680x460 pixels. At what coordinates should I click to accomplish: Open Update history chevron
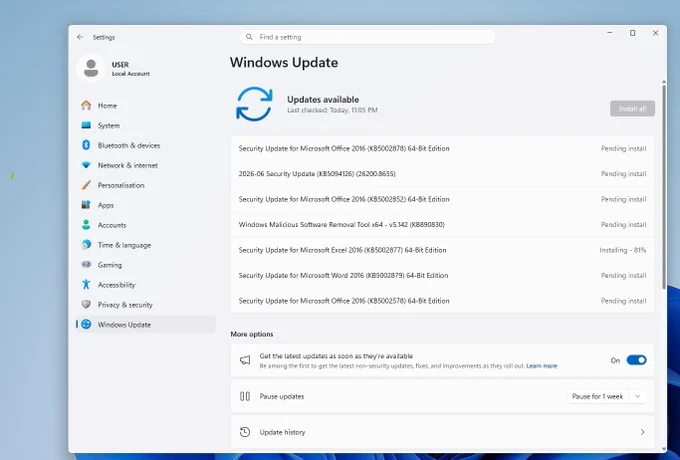642,432
